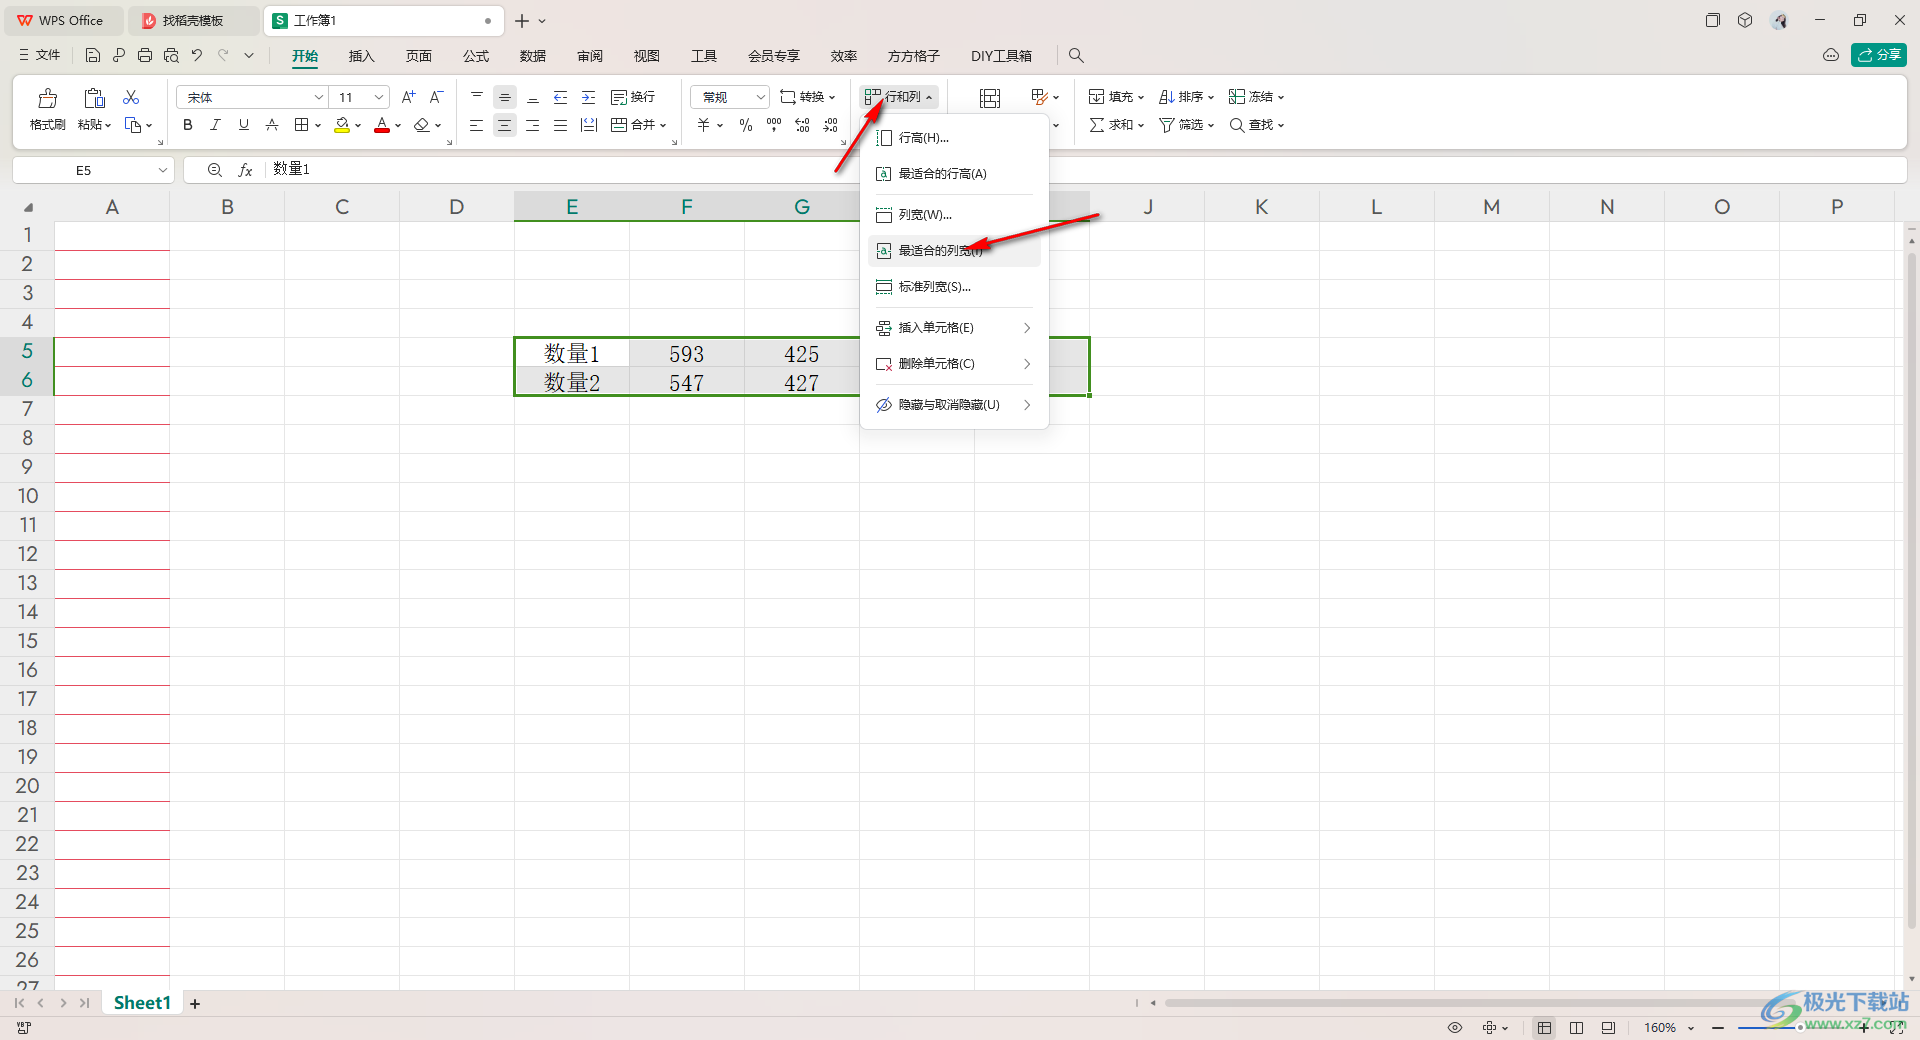Click the Decrease font size icon

[436, 97]
